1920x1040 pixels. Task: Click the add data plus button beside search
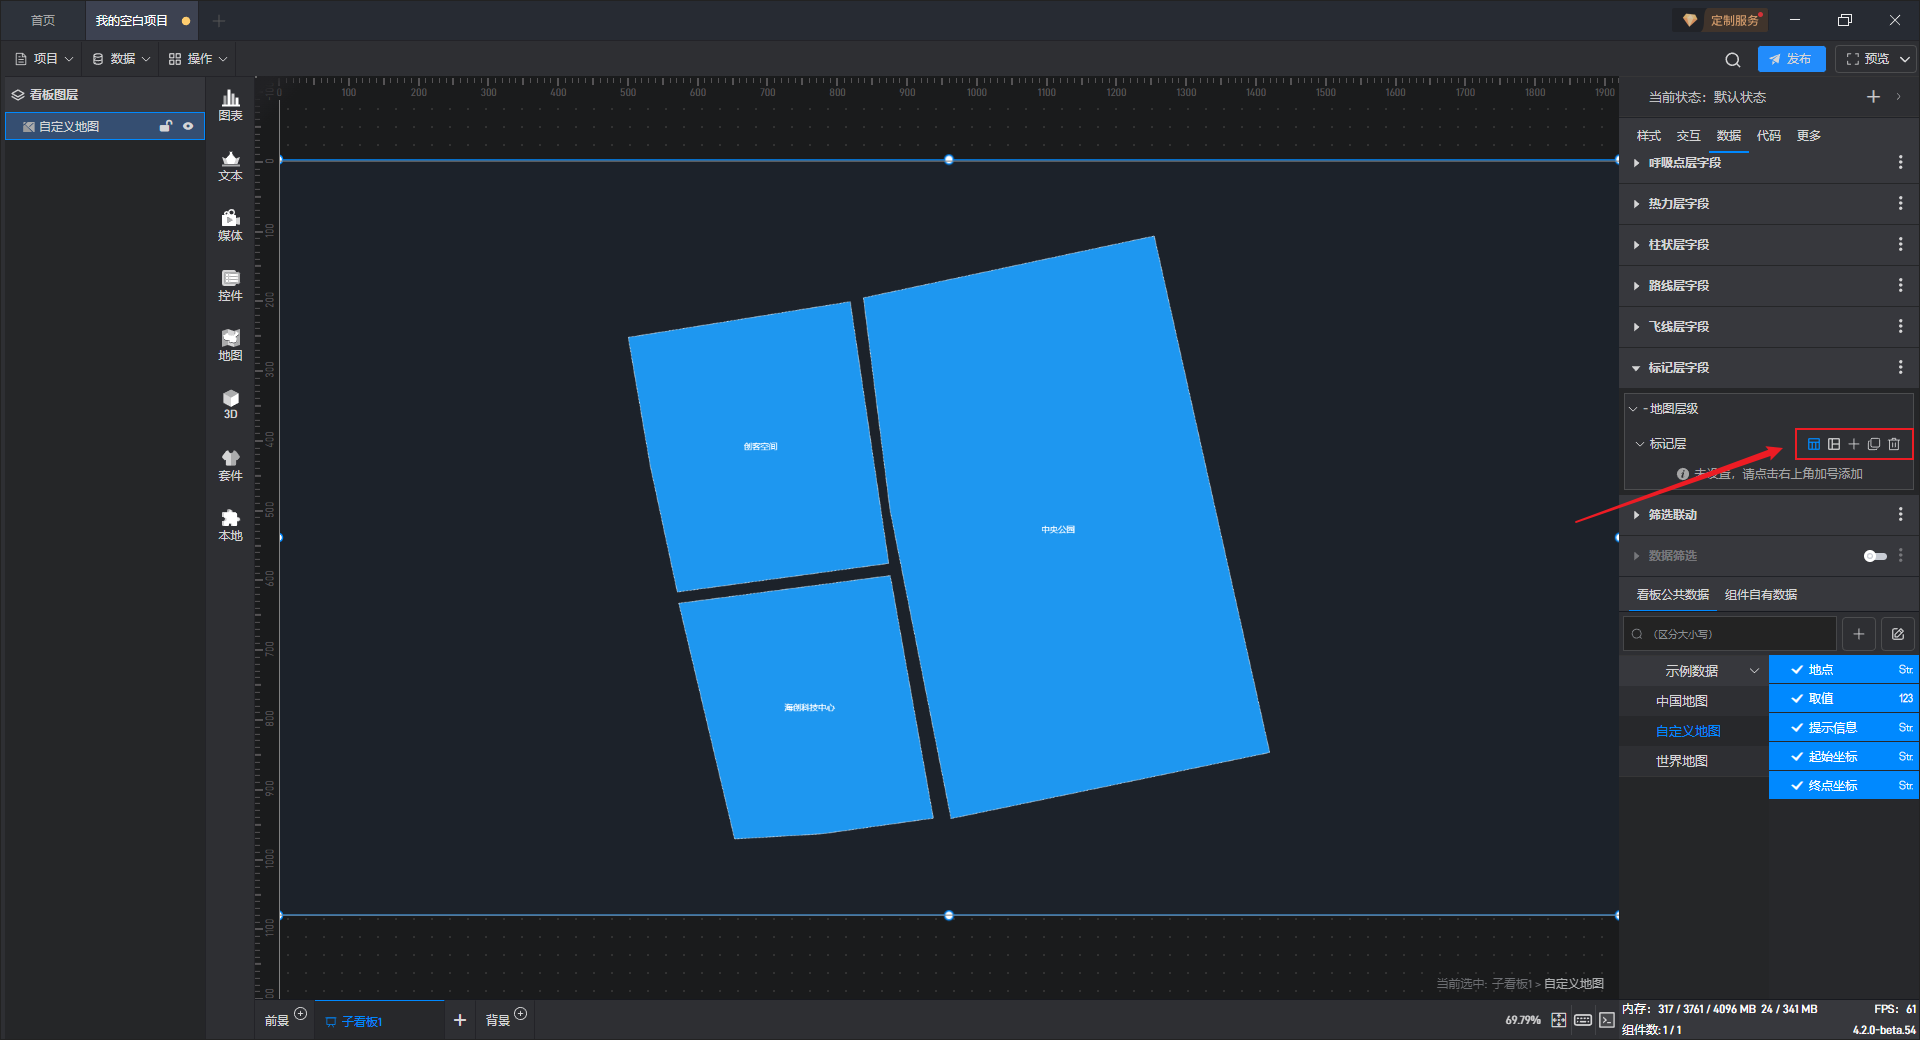[1859, 634]
